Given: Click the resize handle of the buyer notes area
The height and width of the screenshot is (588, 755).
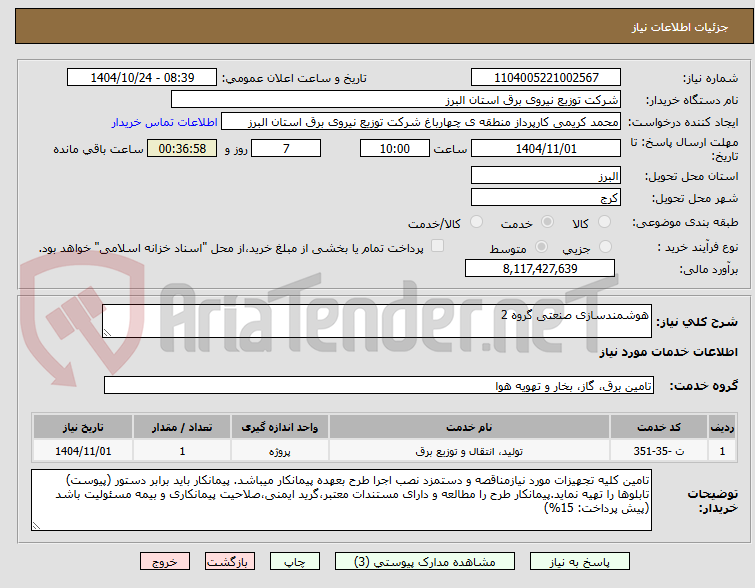Looking at the screenshot, I should tap(36, 526).
